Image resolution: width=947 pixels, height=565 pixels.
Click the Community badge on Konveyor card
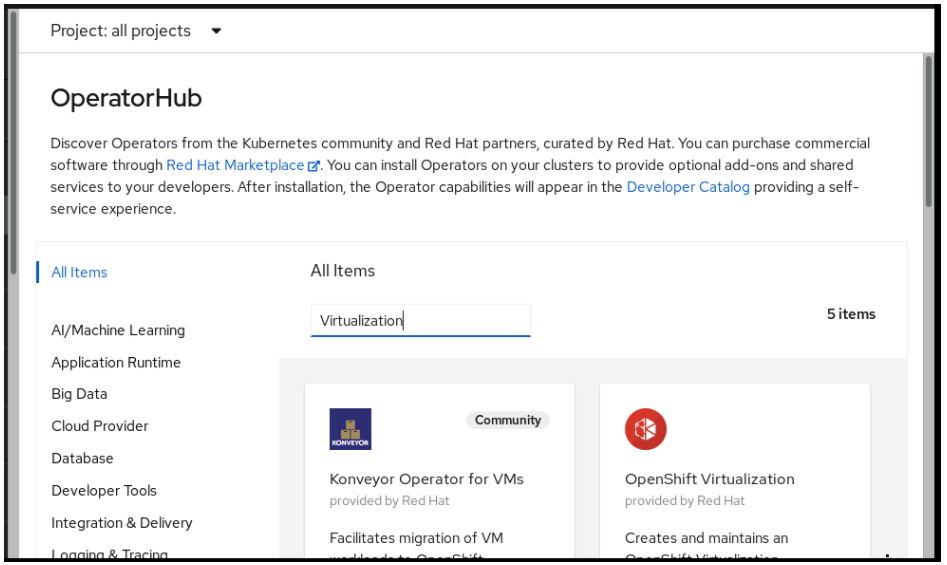click(507, 420)
